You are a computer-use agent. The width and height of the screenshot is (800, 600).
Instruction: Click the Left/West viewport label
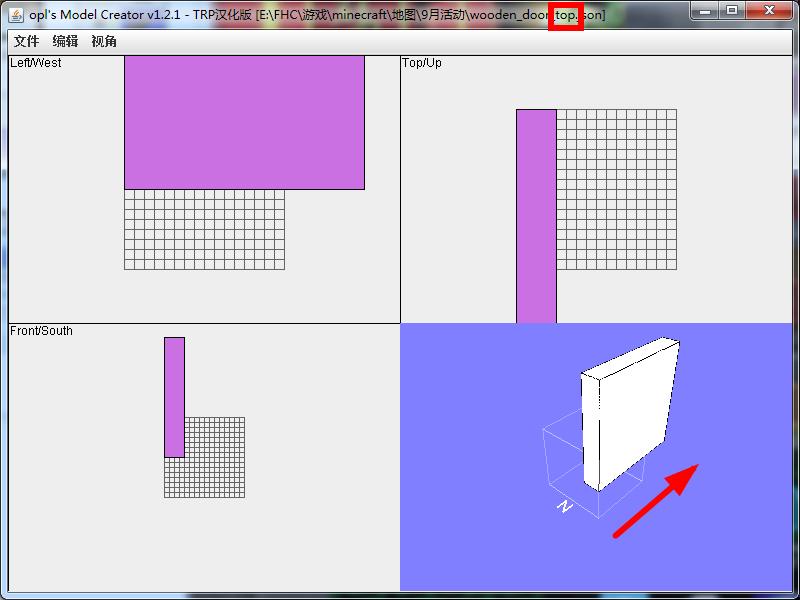[x=36, y=63]
